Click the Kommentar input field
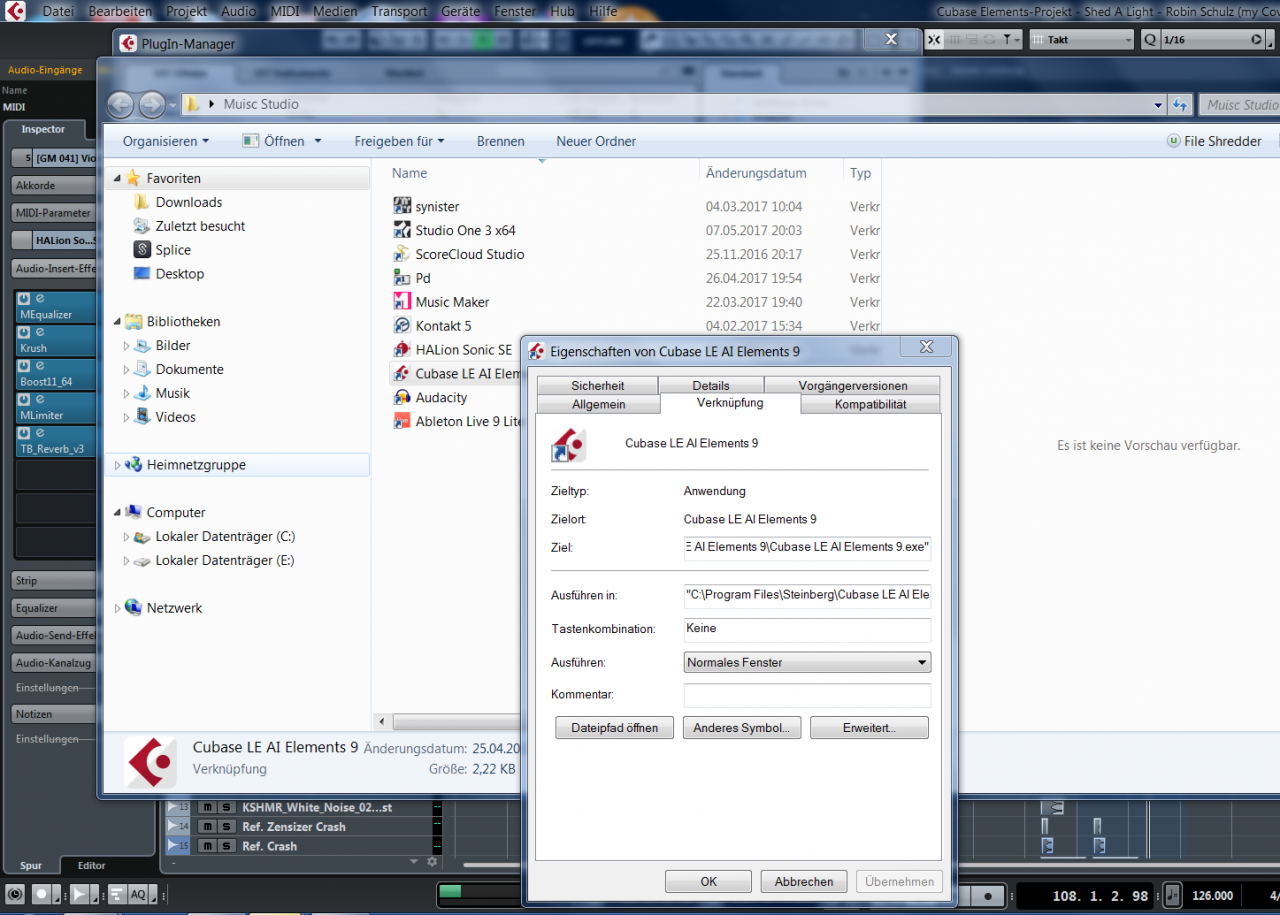Viewport: 1280px width, 915px height. pyautogui.click(x=807, y=695)
